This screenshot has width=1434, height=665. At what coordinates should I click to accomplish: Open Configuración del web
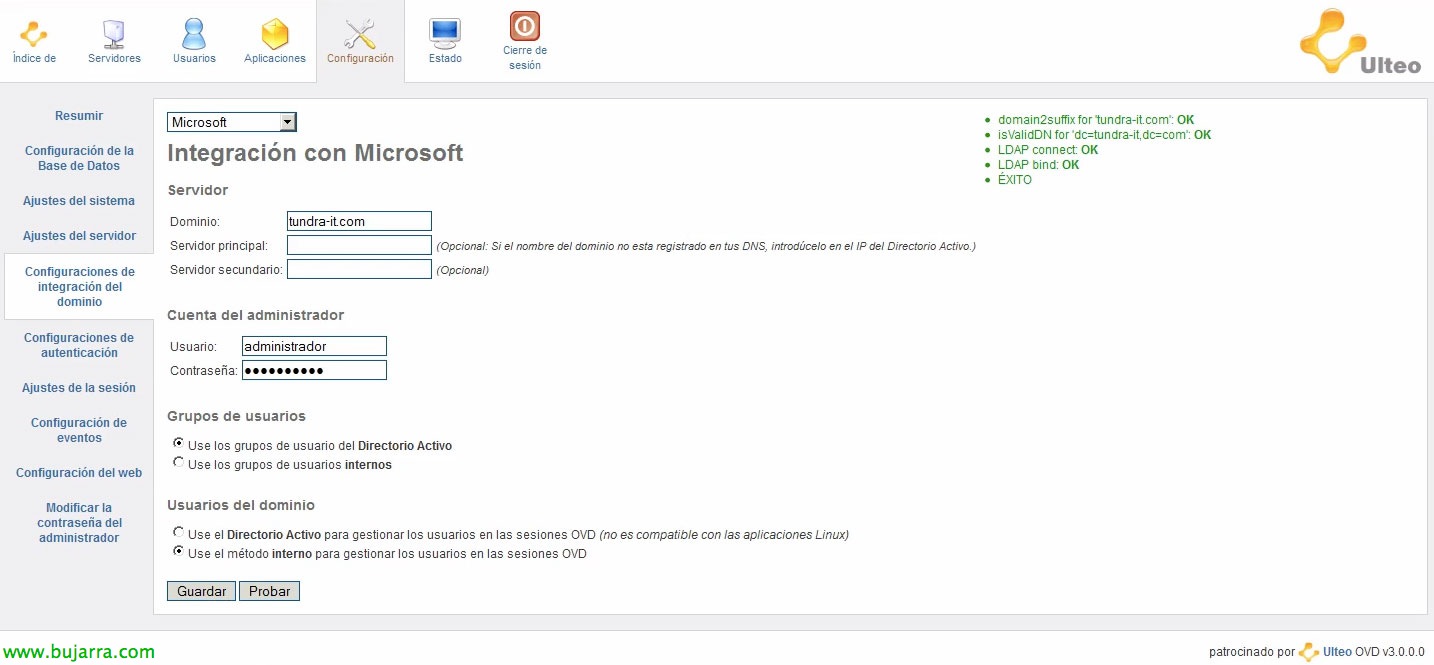click(x=79, y=473)
